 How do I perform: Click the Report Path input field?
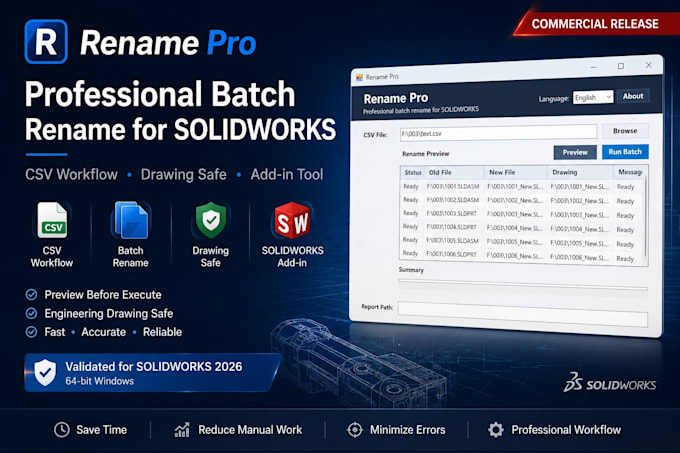pos(523,313)
